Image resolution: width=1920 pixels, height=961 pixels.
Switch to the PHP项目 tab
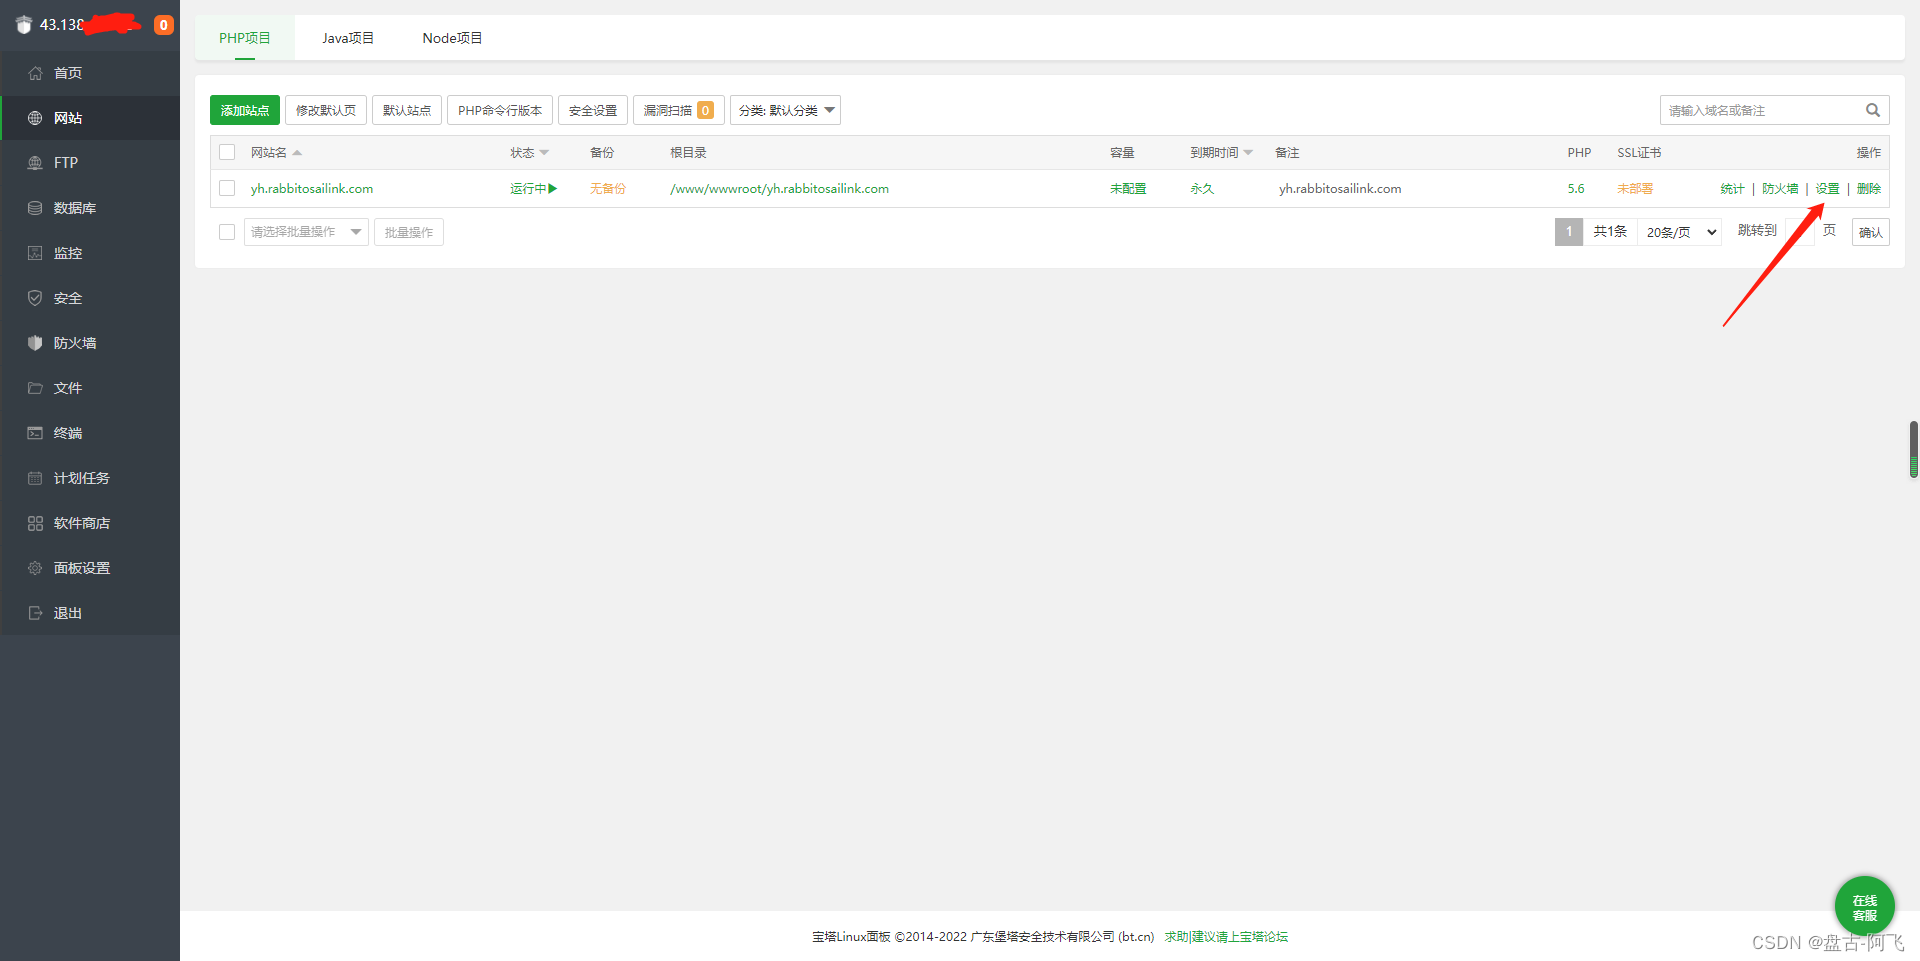(x=245, y=38)
